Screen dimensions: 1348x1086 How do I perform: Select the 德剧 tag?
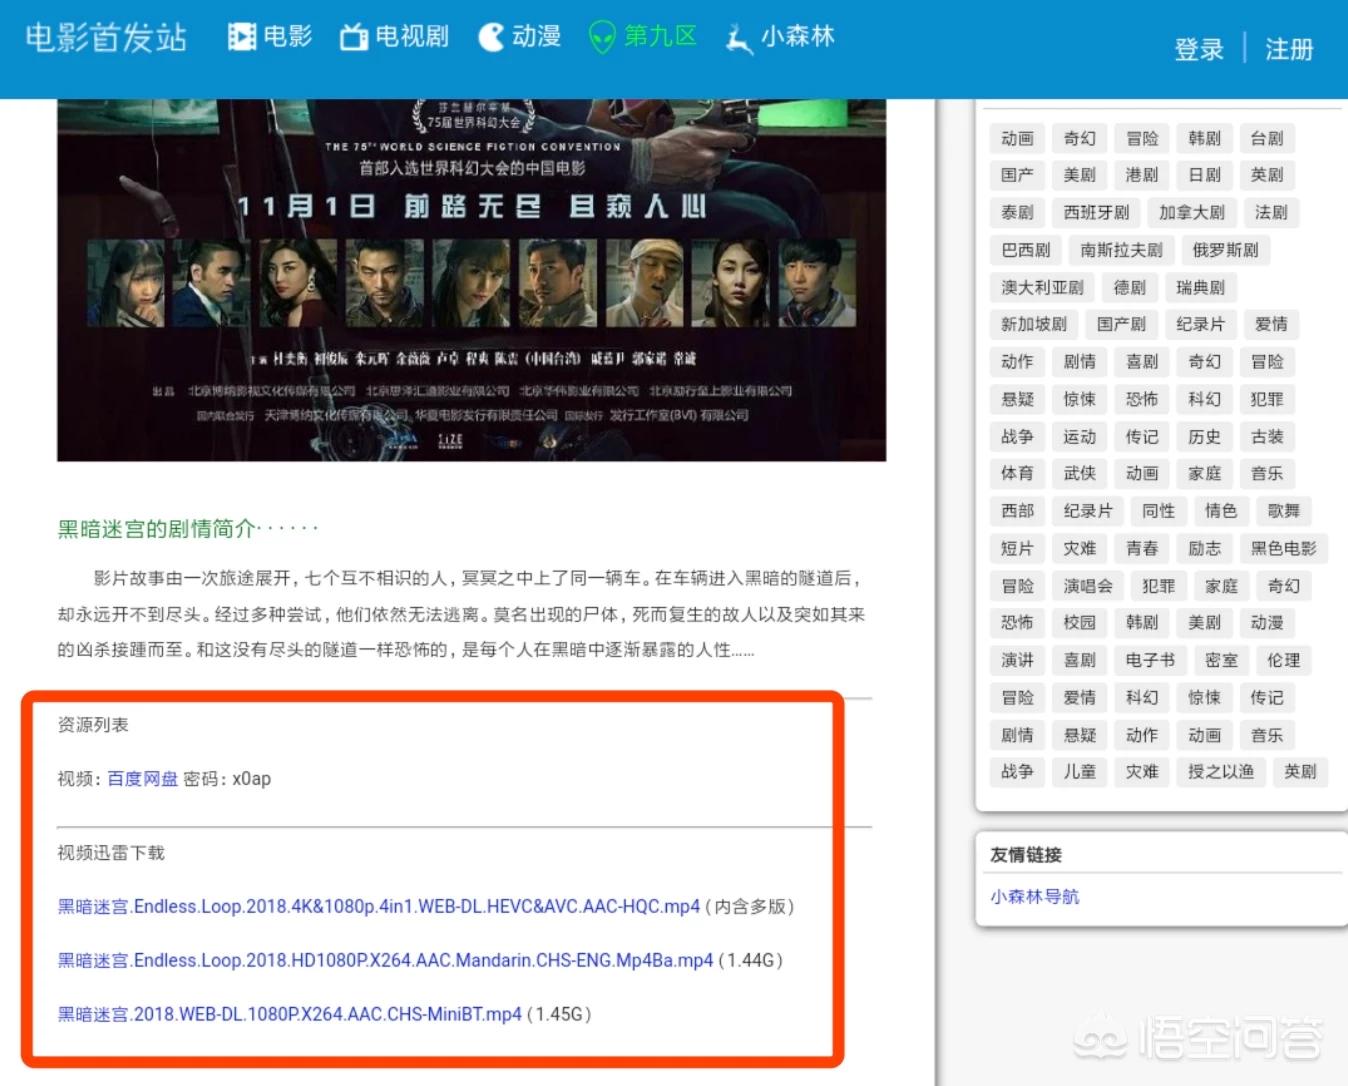click(1130, 287)
